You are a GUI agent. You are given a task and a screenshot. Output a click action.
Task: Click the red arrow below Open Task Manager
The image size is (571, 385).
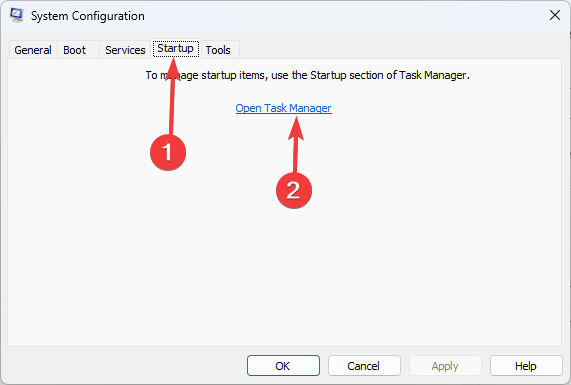pos(296,145)
